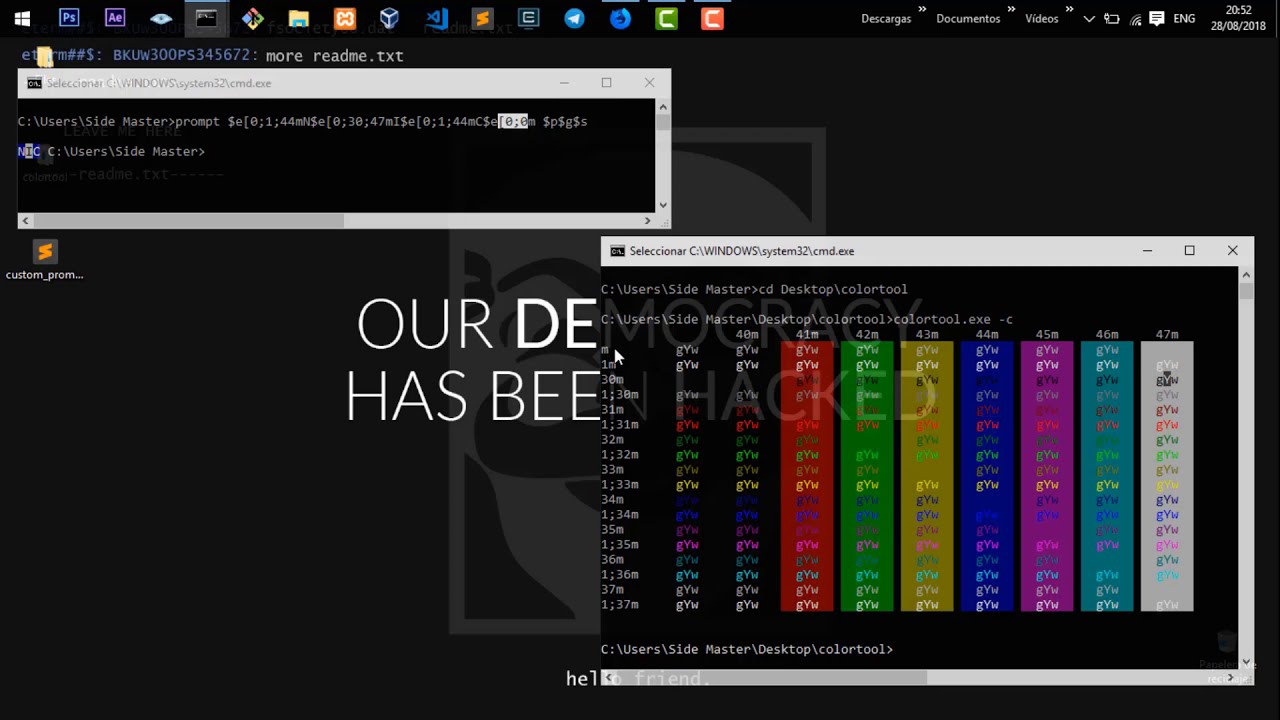Open the green Camtasia taskbar icon
1280x720 pixels.
coord(666,18)
